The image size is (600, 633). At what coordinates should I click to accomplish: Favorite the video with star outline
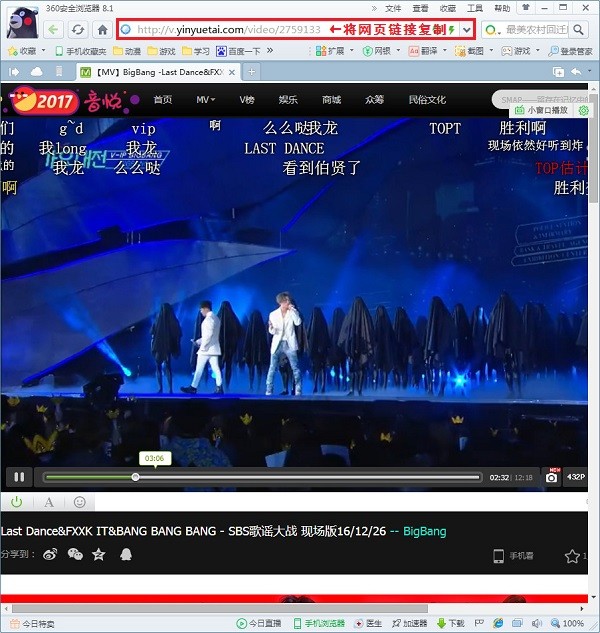tap(572, 556)
